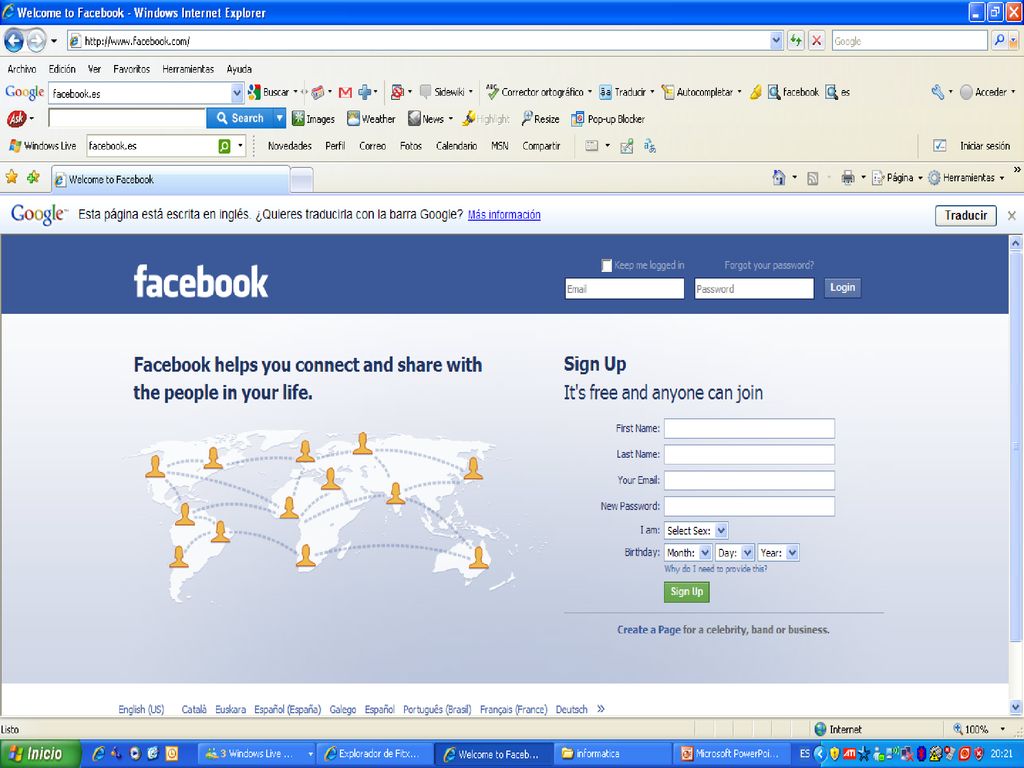Click the First Name input field
Viewport: 1024px width, 768px height.
coord(749,428)
